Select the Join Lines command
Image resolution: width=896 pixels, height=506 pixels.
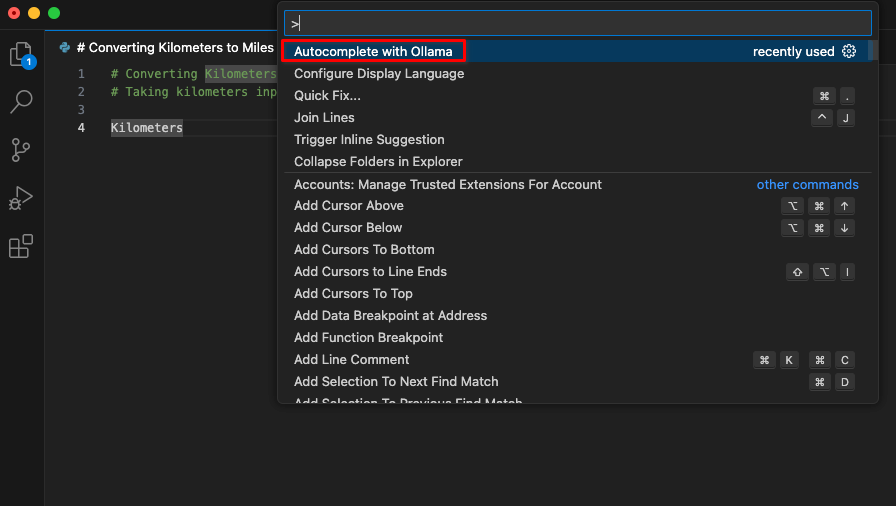578,118
